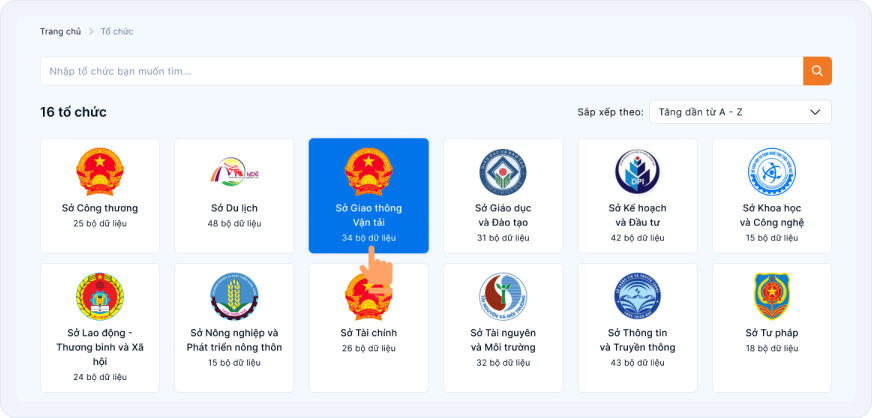Viewport: 872px width, 418px height.
Task: Click '34 bộ dữ liệu' text
Action: (369, 238)
